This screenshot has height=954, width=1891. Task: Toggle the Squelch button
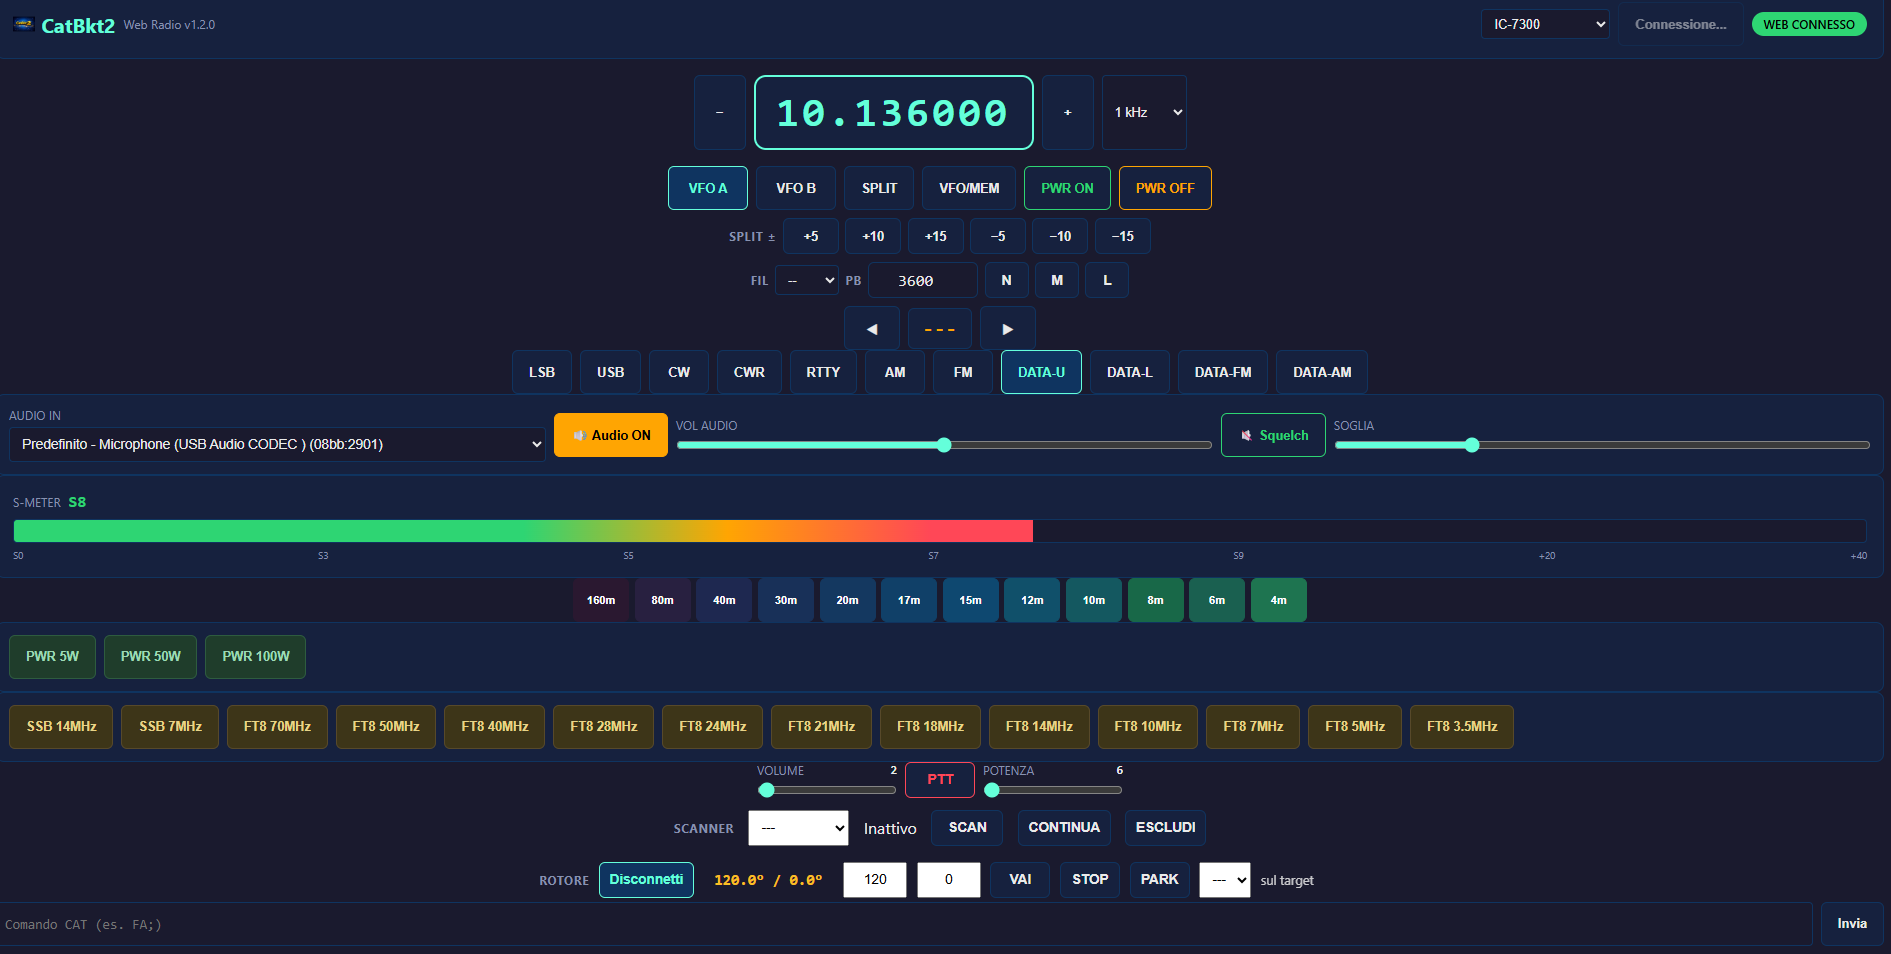[x=1273, y=435]
